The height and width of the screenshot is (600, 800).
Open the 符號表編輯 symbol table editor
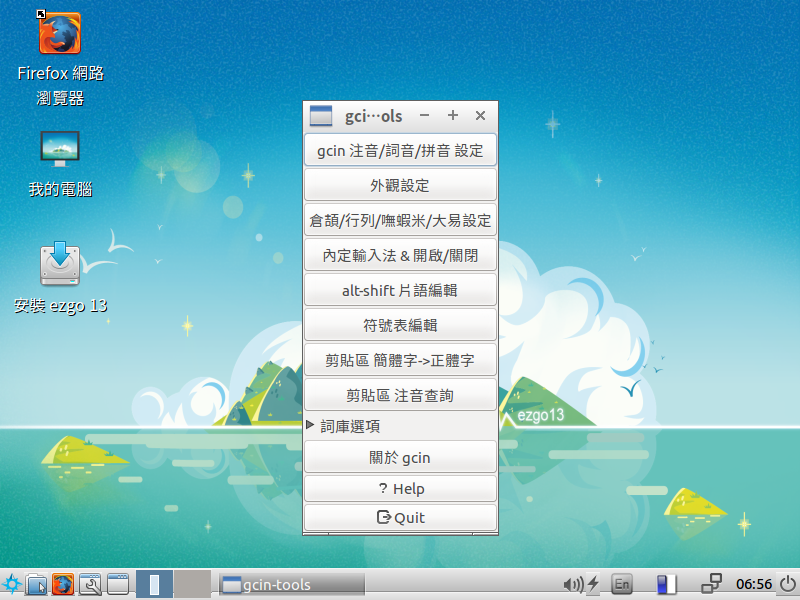pyautogui.click(x=400, y=325)
